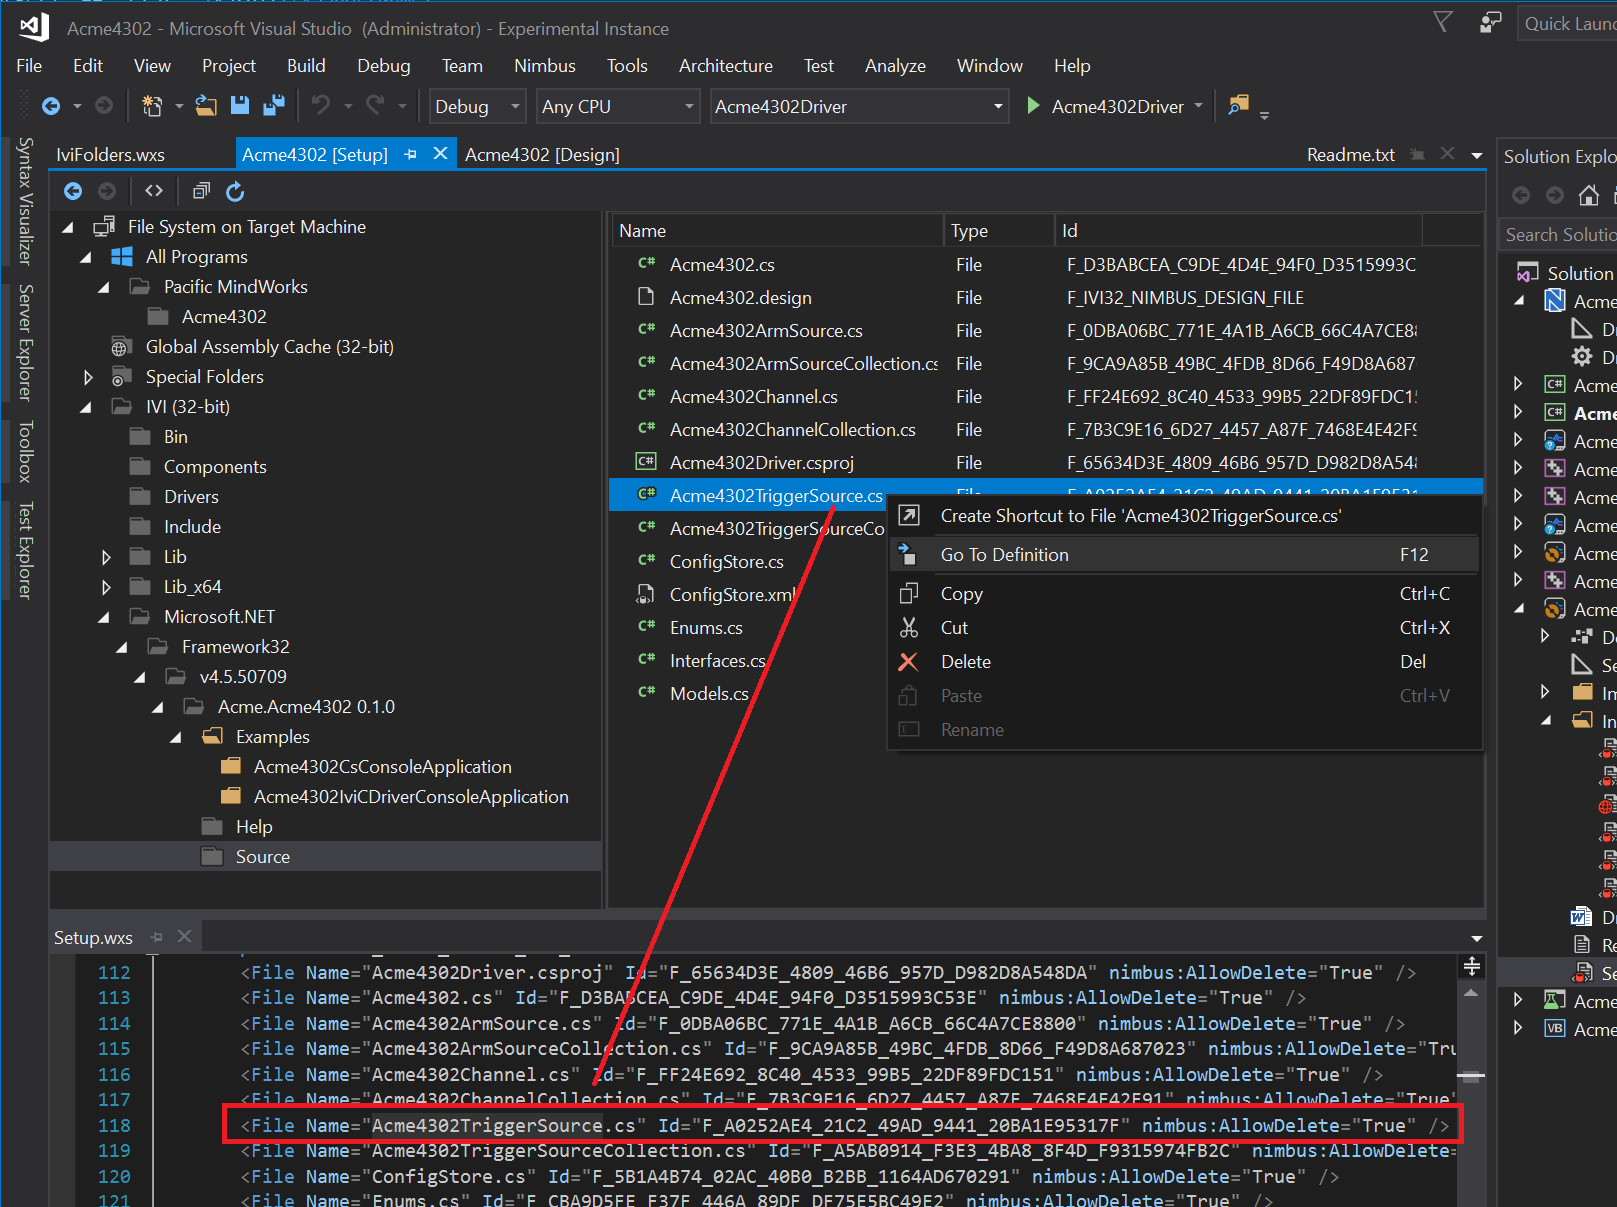Select Go To Definition from the context menu

(1004, 554)
